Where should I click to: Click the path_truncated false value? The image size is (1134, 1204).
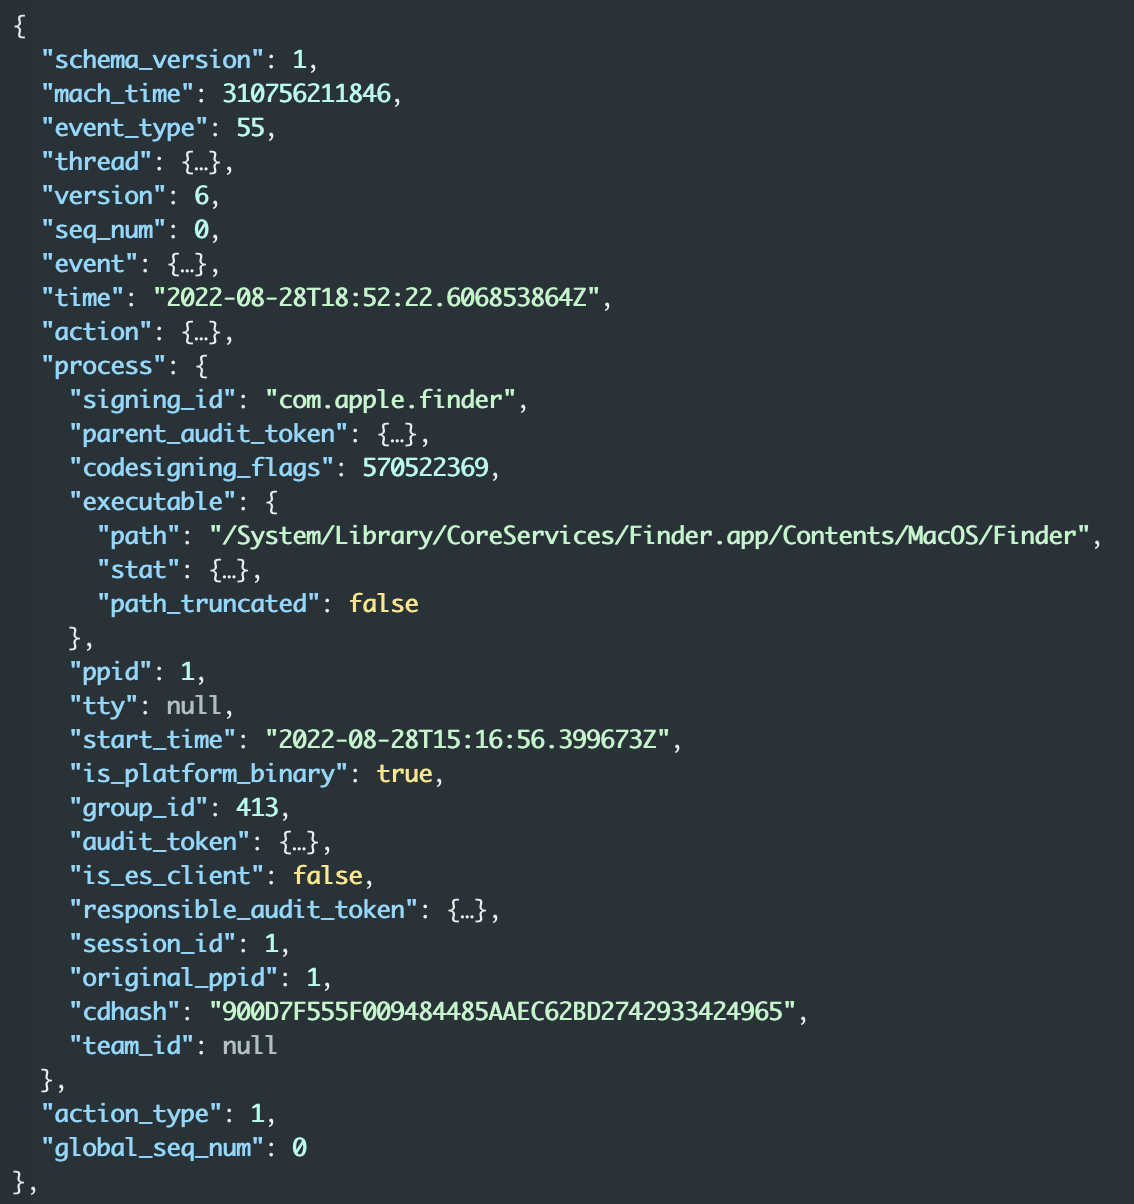coord(383,604)
